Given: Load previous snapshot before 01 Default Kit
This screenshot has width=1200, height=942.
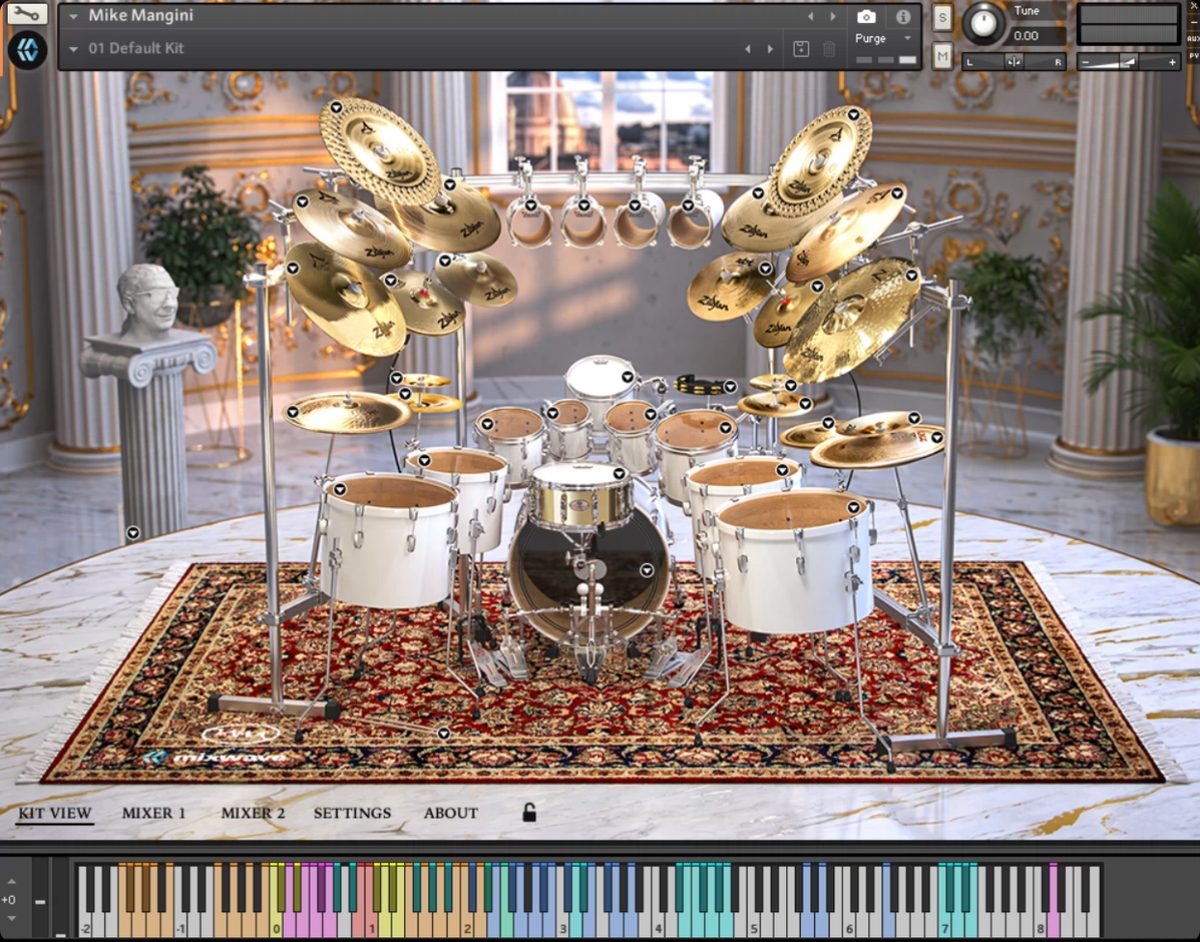Looking at the screenshot, I should click(x=747, y=49).
